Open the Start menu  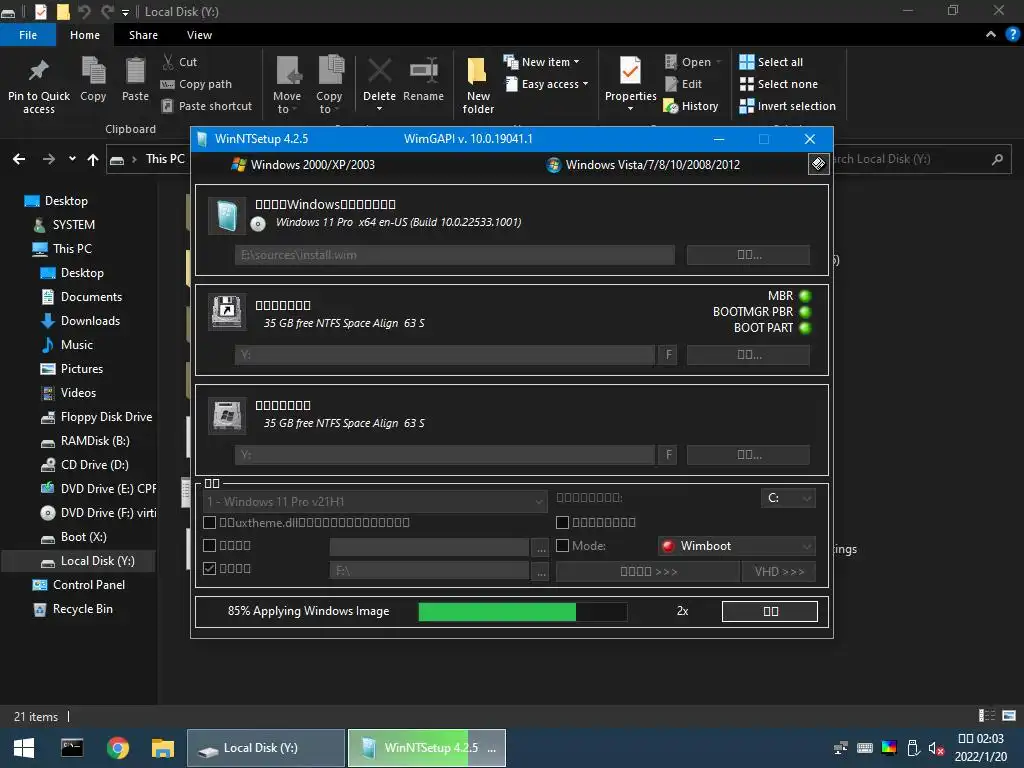[x=24, y=748]
